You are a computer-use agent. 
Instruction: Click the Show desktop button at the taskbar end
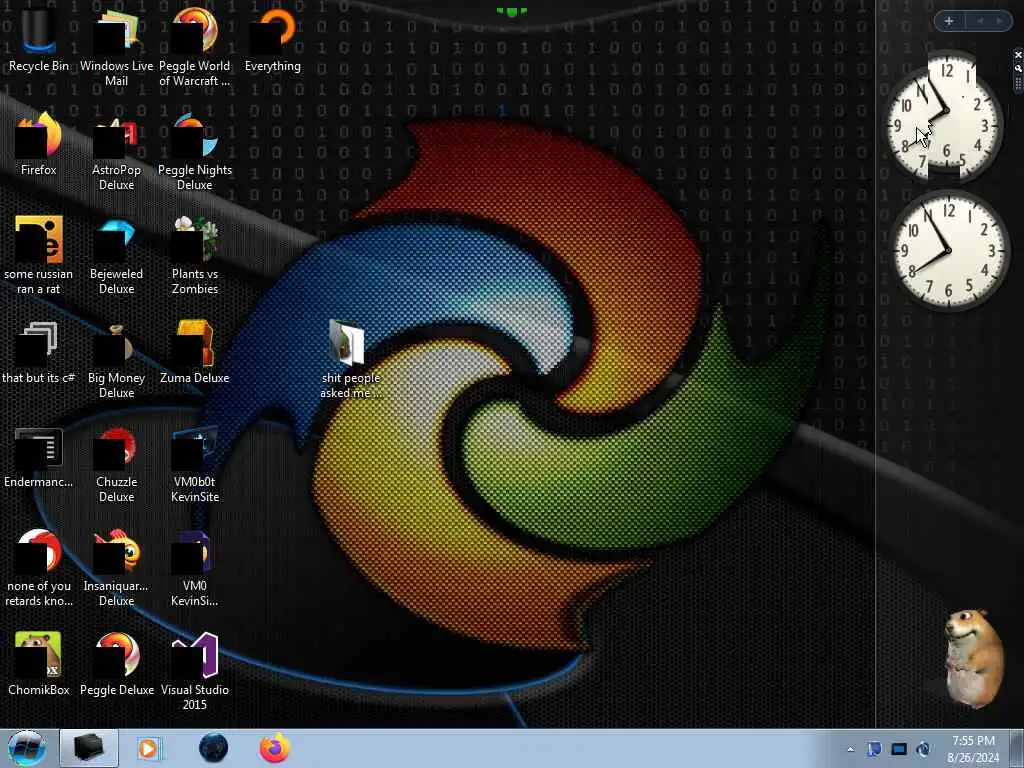[x=1017, y=748]
